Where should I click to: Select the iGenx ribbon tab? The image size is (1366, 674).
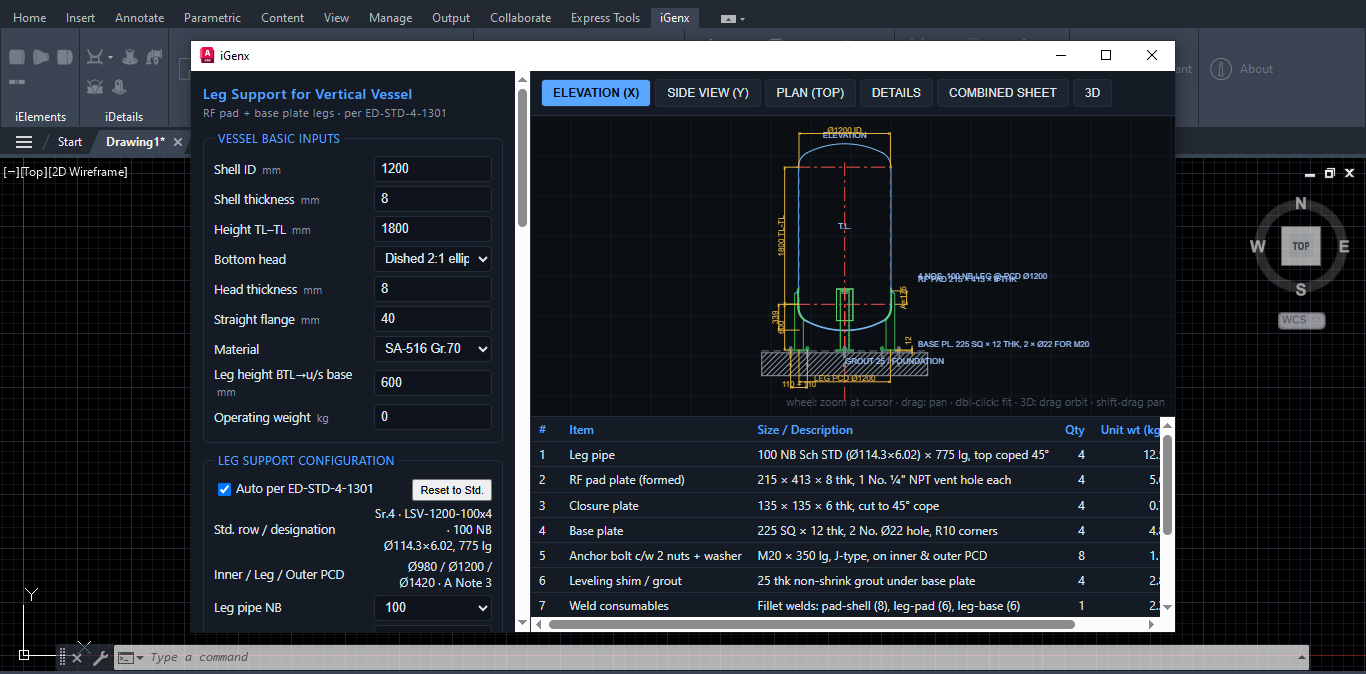[x=675, y=18]
